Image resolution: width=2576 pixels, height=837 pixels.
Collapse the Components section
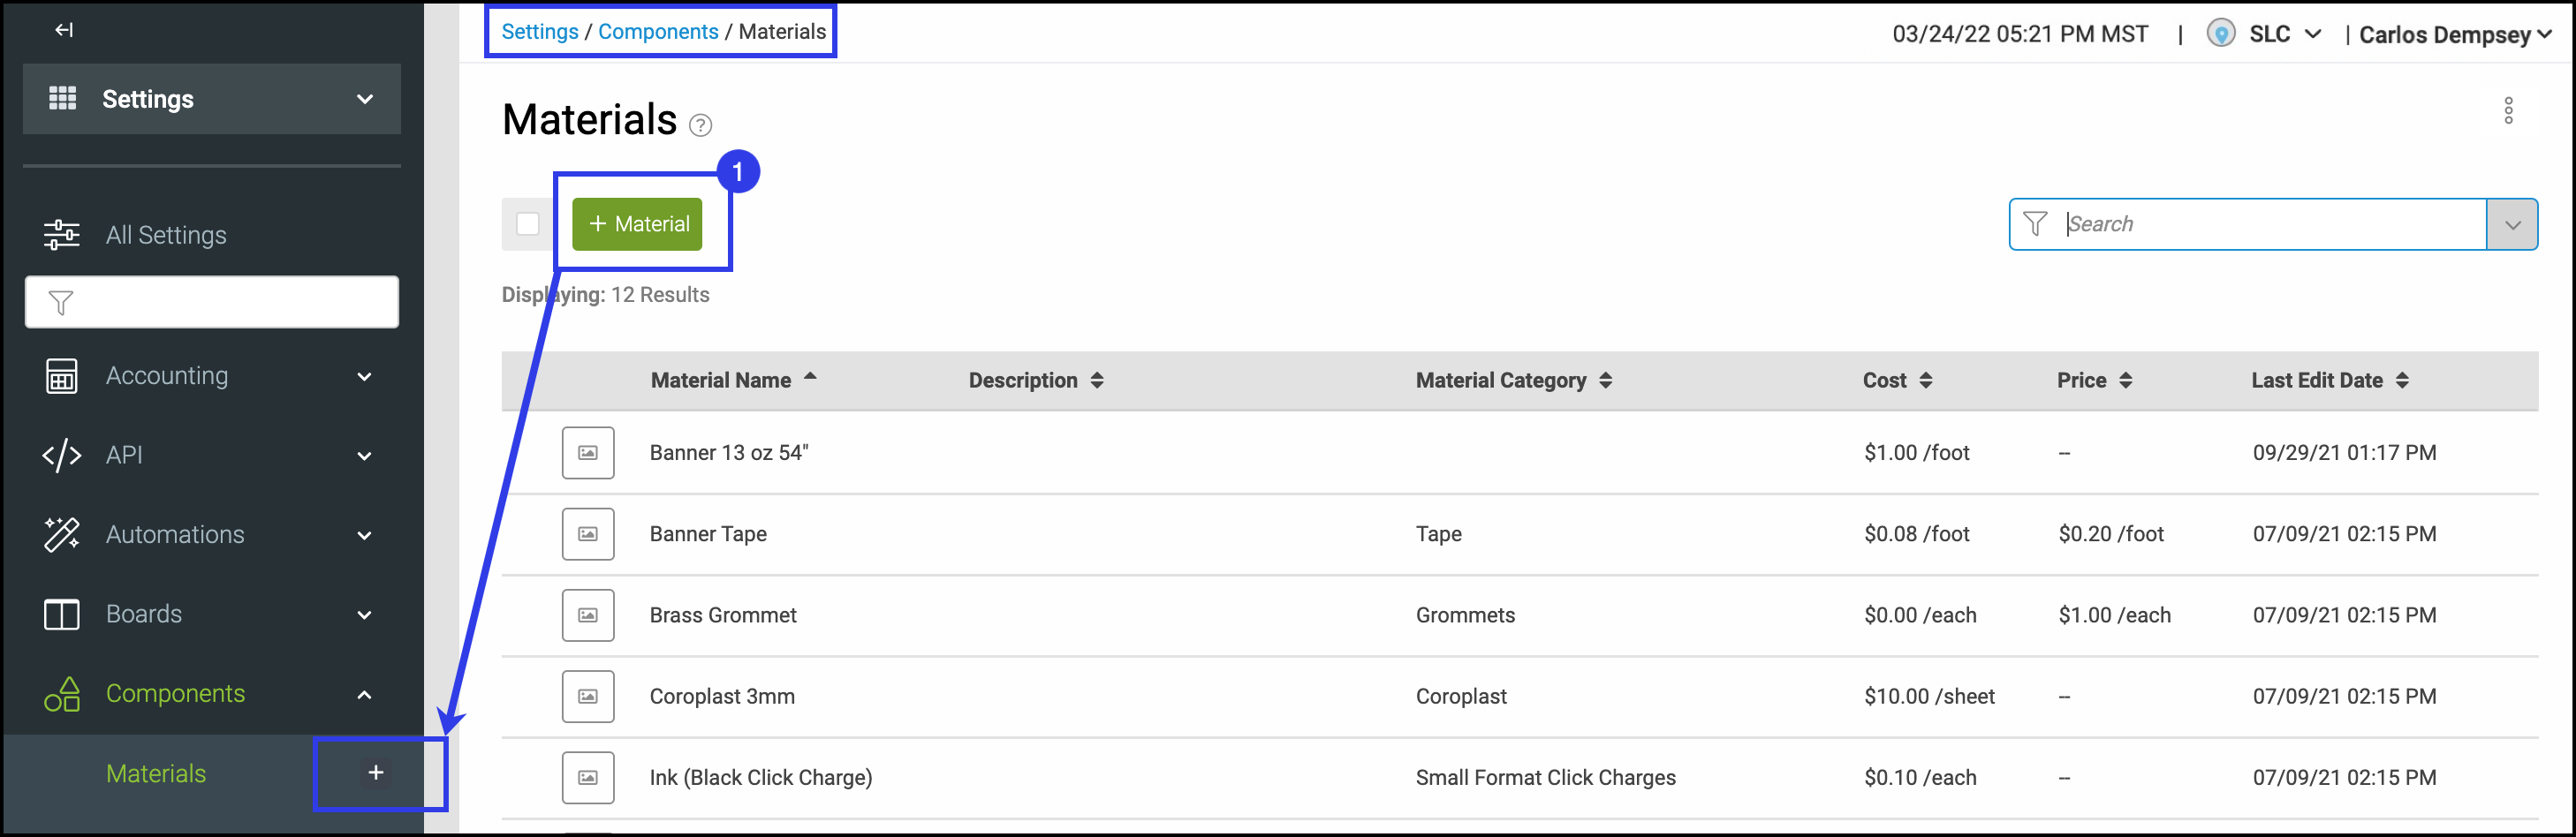click(365, 694)
